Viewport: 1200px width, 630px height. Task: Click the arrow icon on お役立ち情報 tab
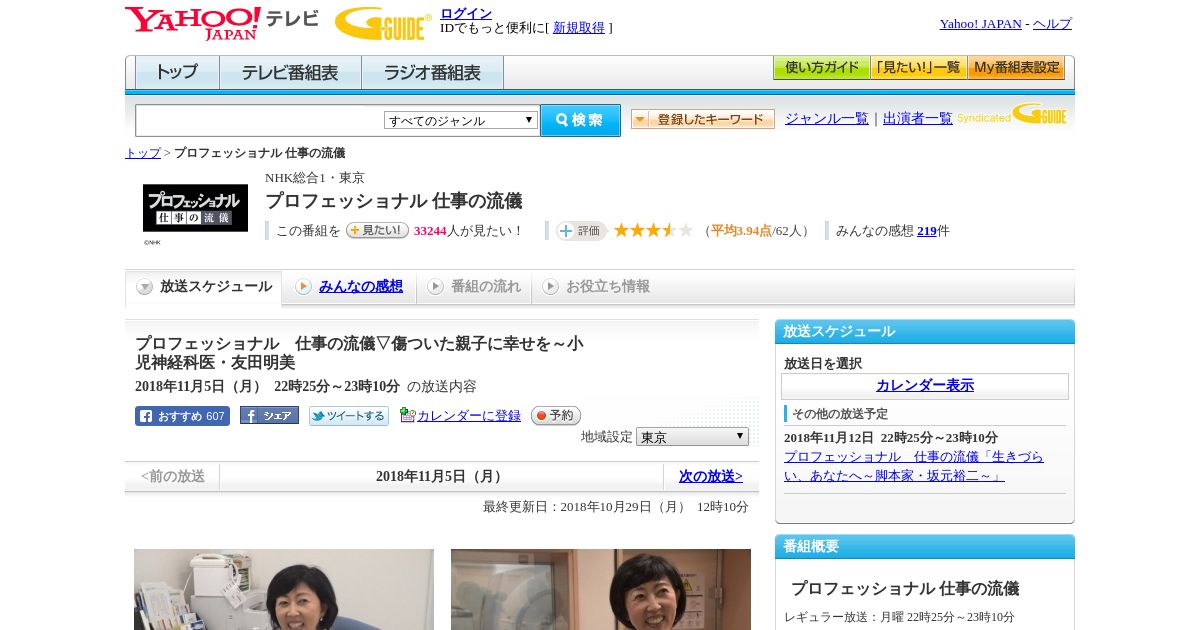coord(550,287)
